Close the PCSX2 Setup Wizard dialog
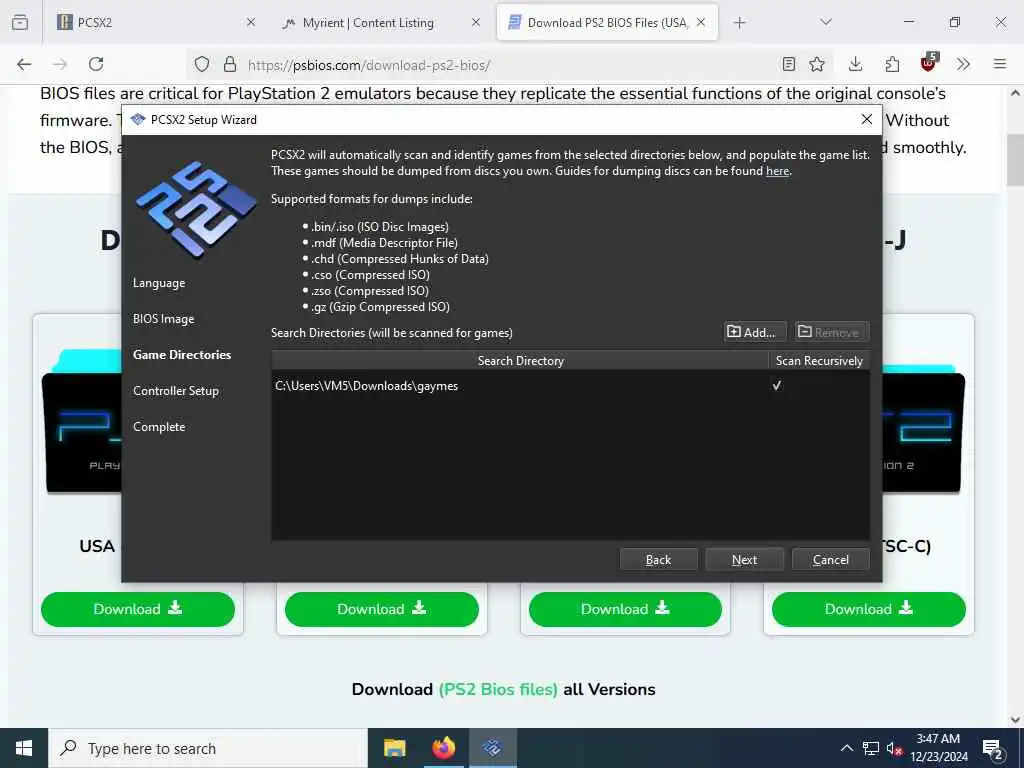This screenshot has width=1024, height=768. pyautogui.click(x=867, y=120)
